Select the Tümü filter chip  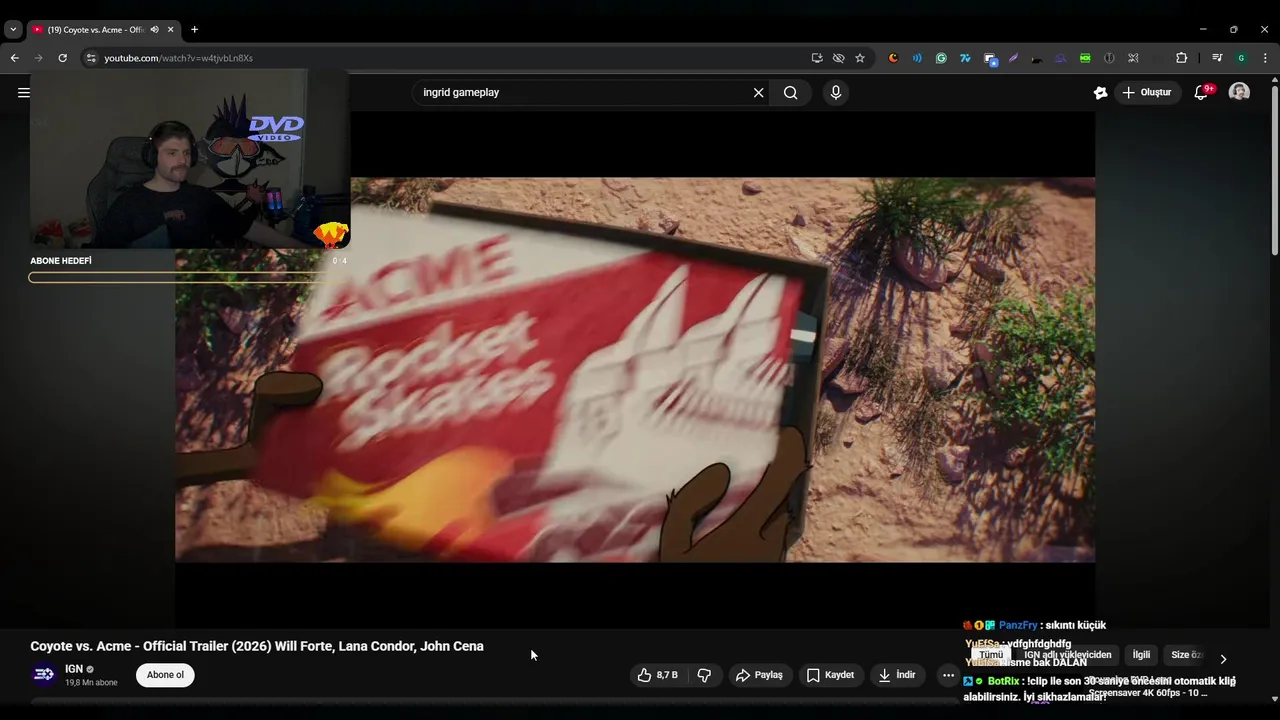(991, 655)
